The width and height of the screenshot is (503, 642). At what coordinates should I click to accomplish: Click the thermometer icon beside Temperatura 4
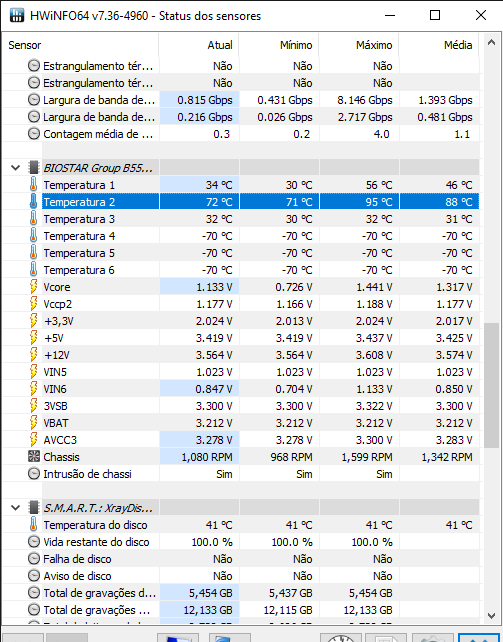tap(34, 236)
